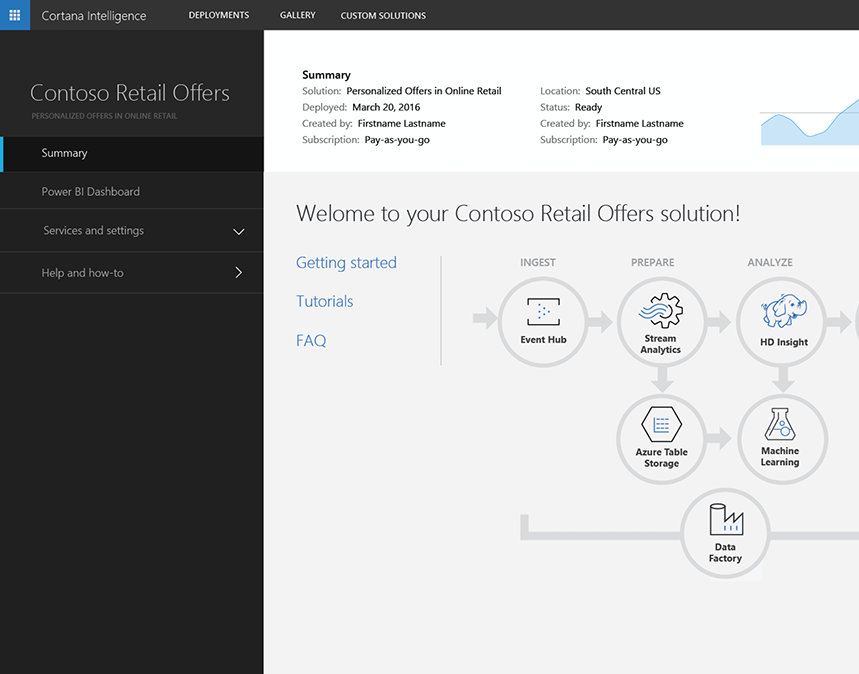Click Help and how-to sidebar label

click(x=83, y=273)
